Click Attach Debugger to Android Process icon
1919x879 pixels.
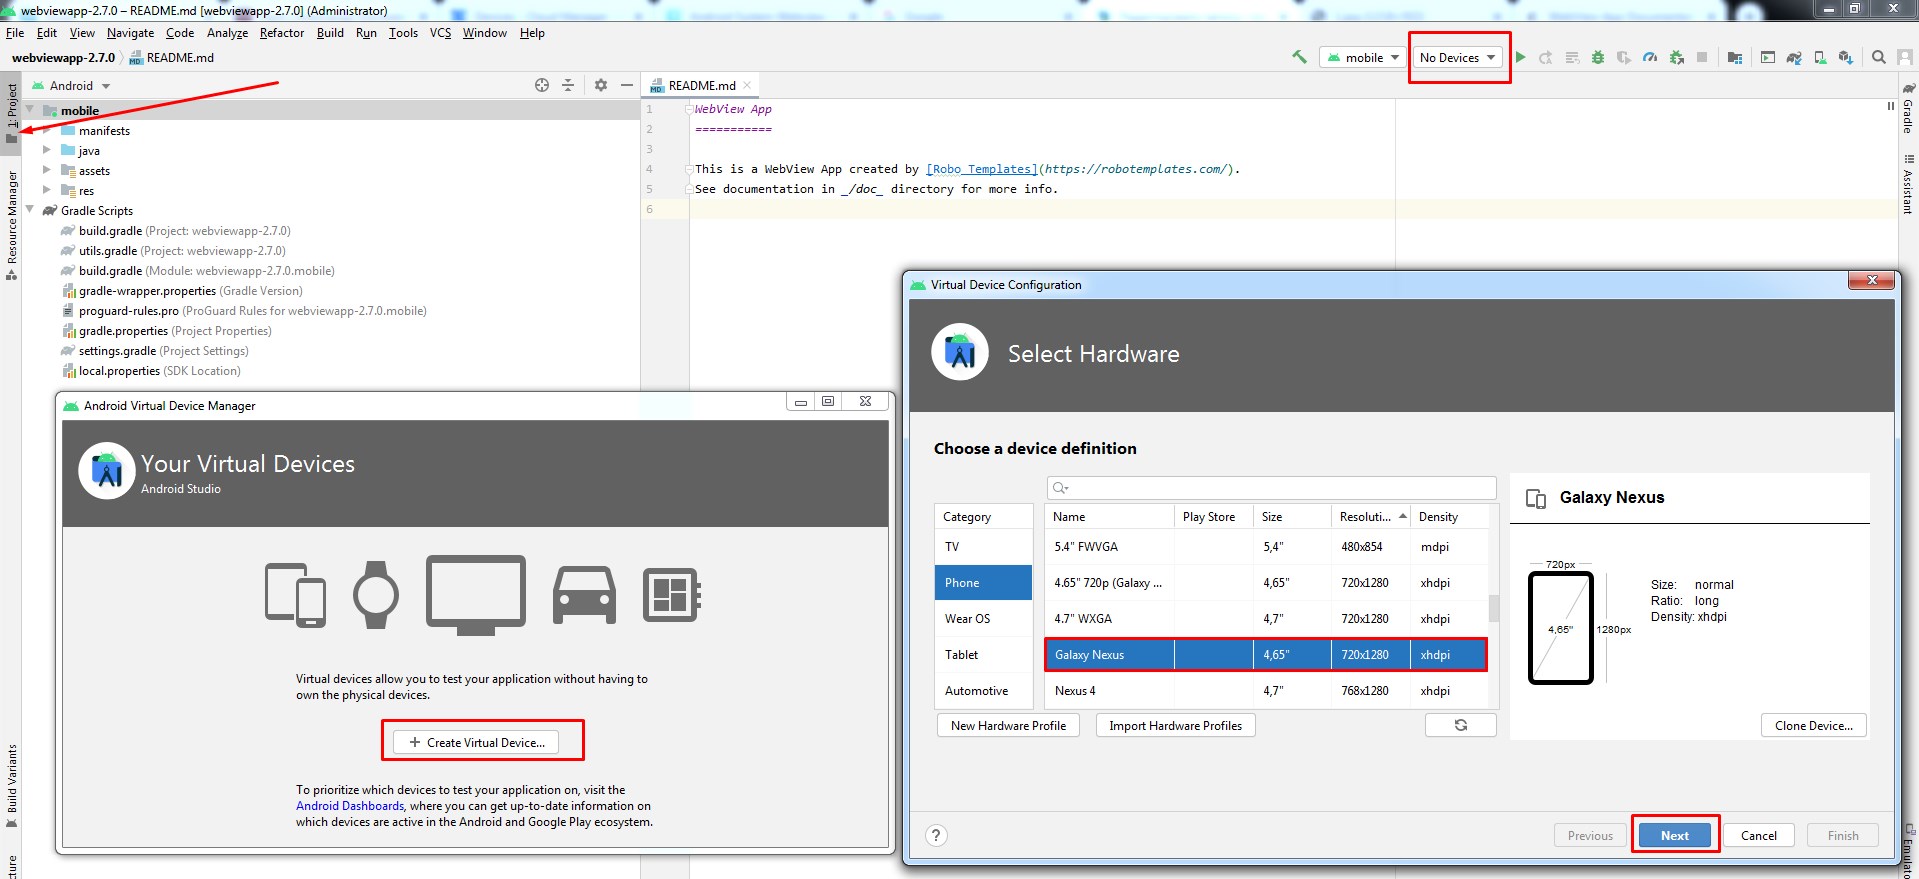[1677, 57]
